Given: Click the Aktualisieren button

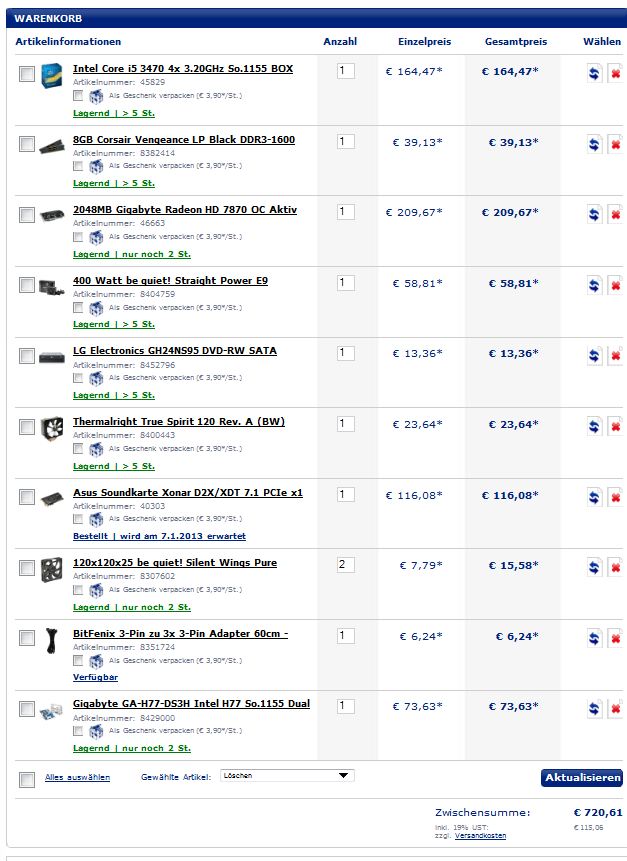Looking at the screenshot, I should pos(582,778).
